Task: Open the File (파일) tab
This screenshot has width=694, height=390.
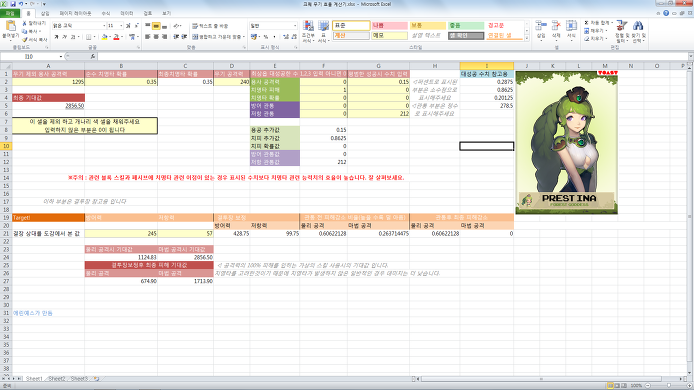Action: pyautogui.click(x=10, y=14)
